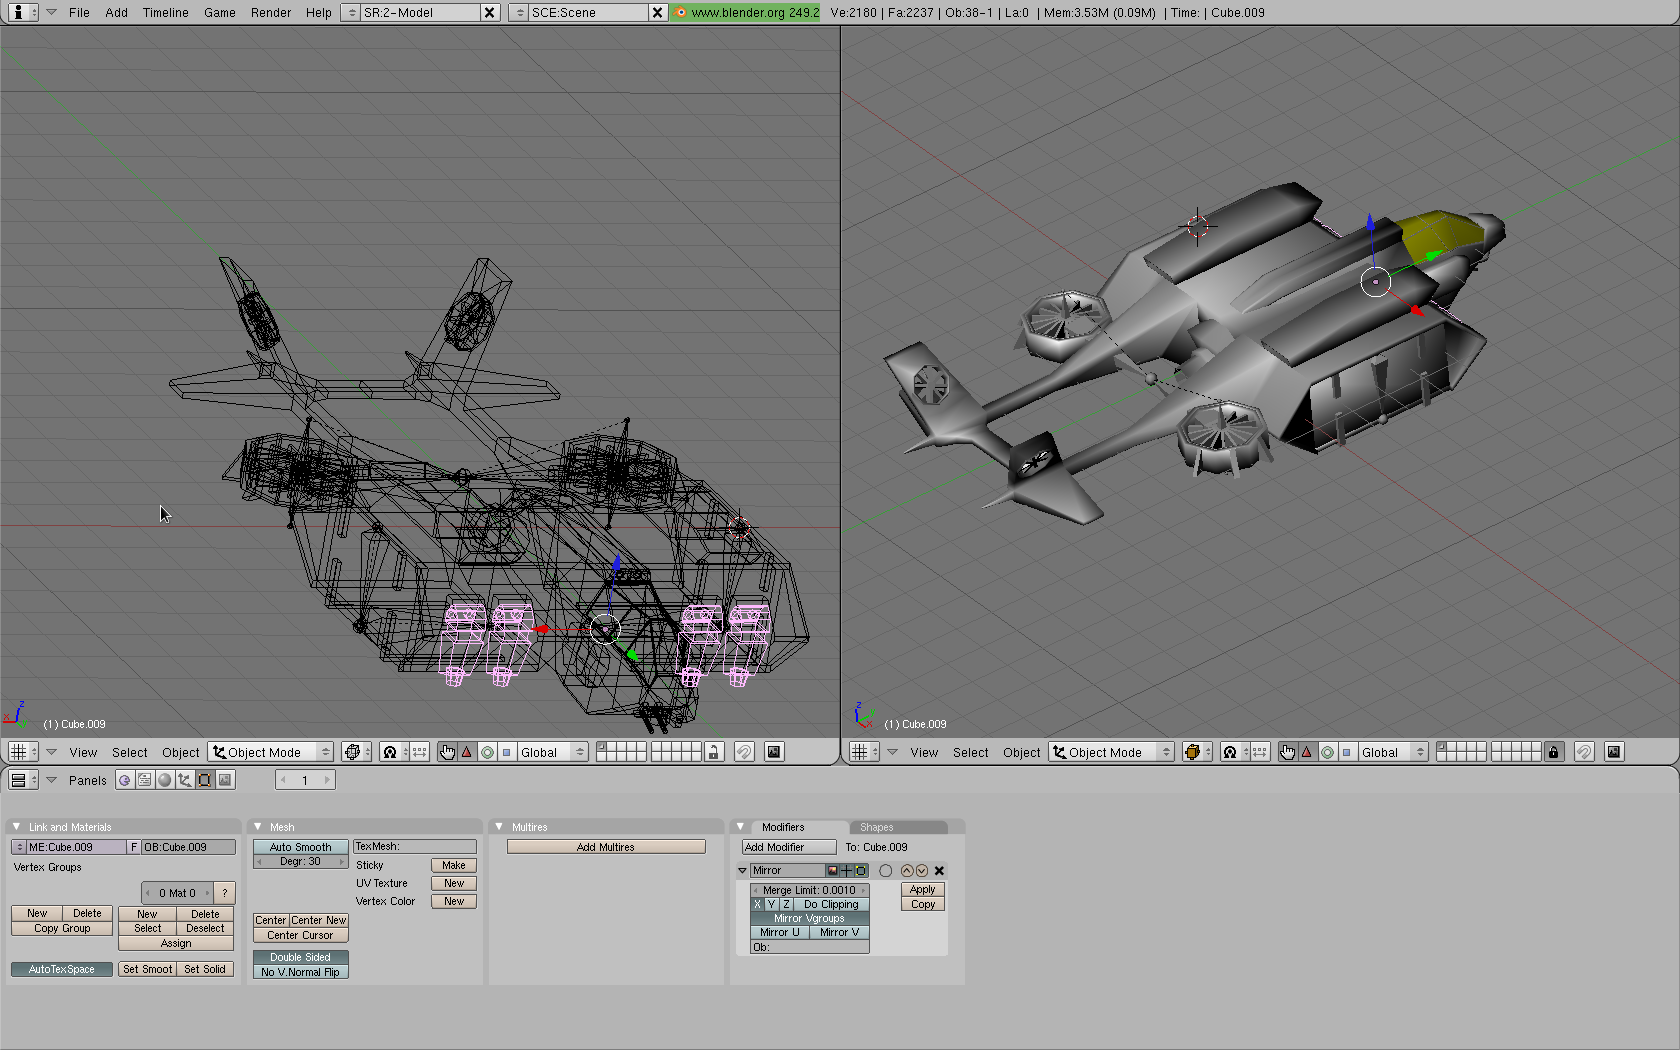Click the OB:Cube.009 object name field
The width and height of the screenshot is (1680, 1050).
(188, 847)
